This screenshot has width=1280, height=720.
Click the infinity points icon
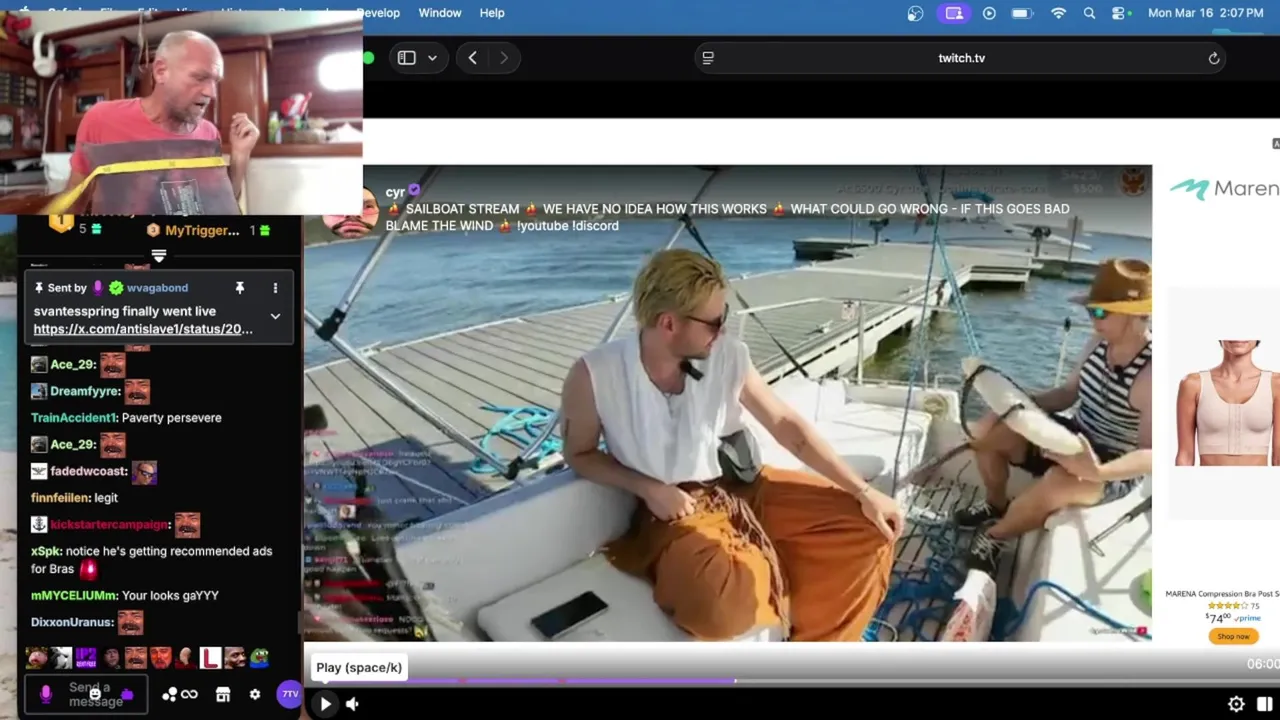coord(189,694)
